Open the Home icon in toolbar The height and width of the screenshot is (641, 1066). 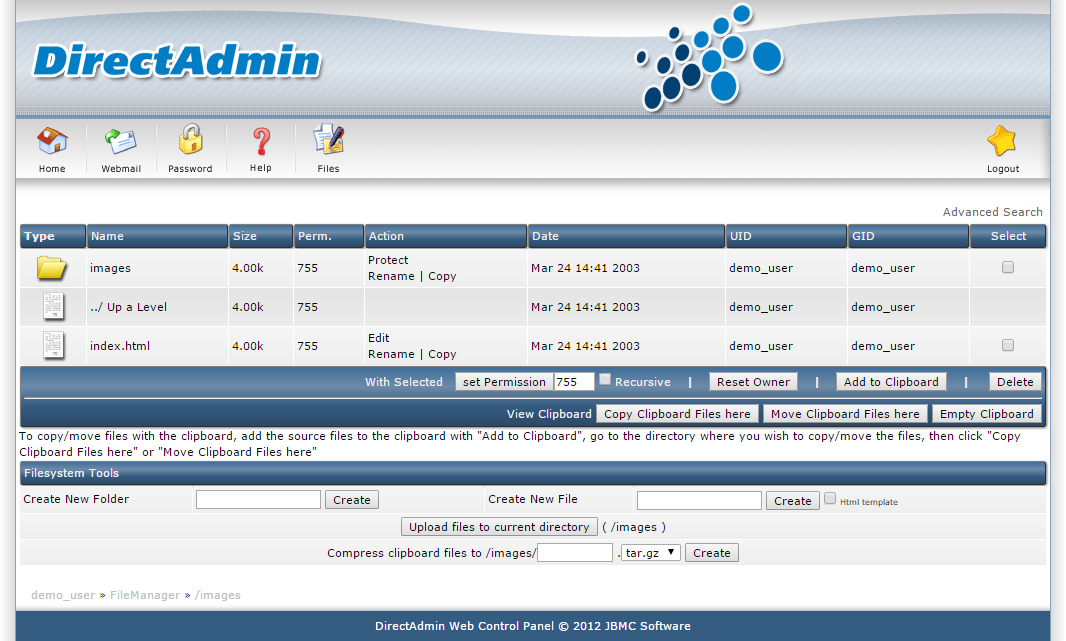pyautogui.click(x=52, y=141)
